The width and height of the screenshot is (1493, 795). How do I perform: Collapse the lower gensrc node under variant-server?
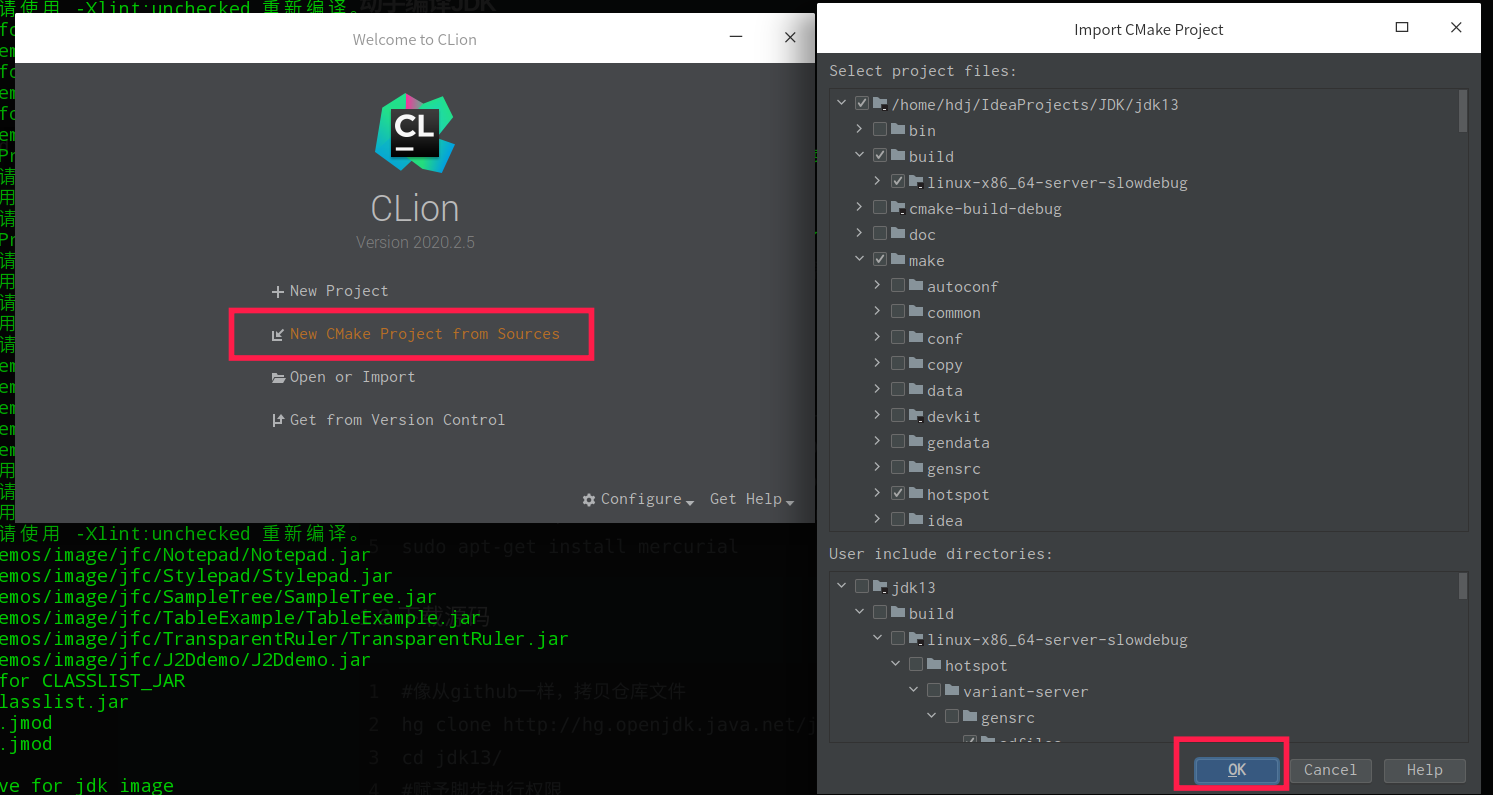tap(931, 716)
